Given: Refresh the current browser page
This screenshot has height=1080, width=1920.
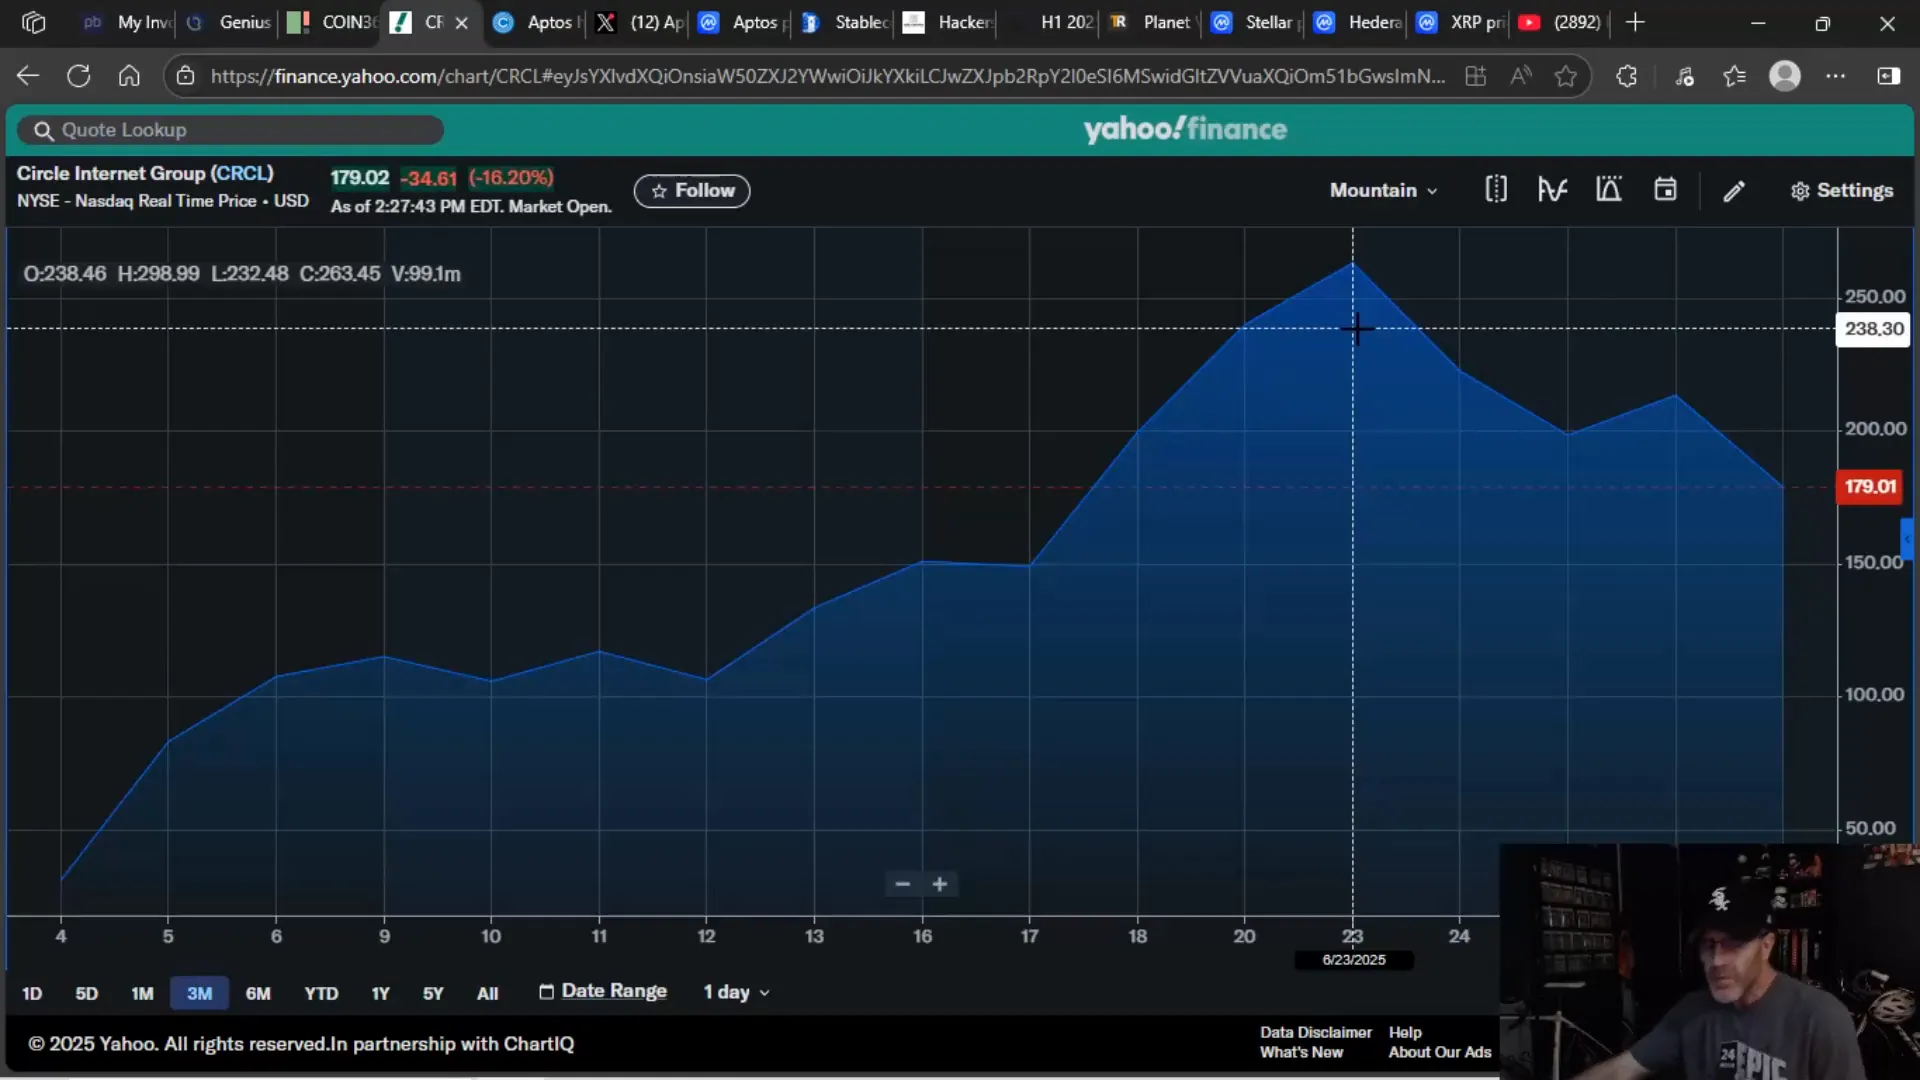Looking at the screenshot, I should (79, 76).
